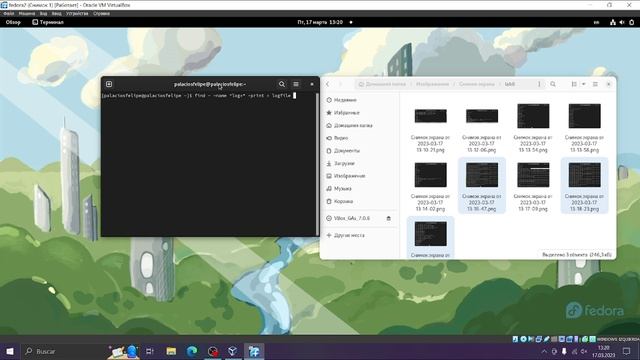Screen dimensions: 640x360
Task: Eject the VBox_GAs_7.0.6 disc
Action: coord(389,218)
